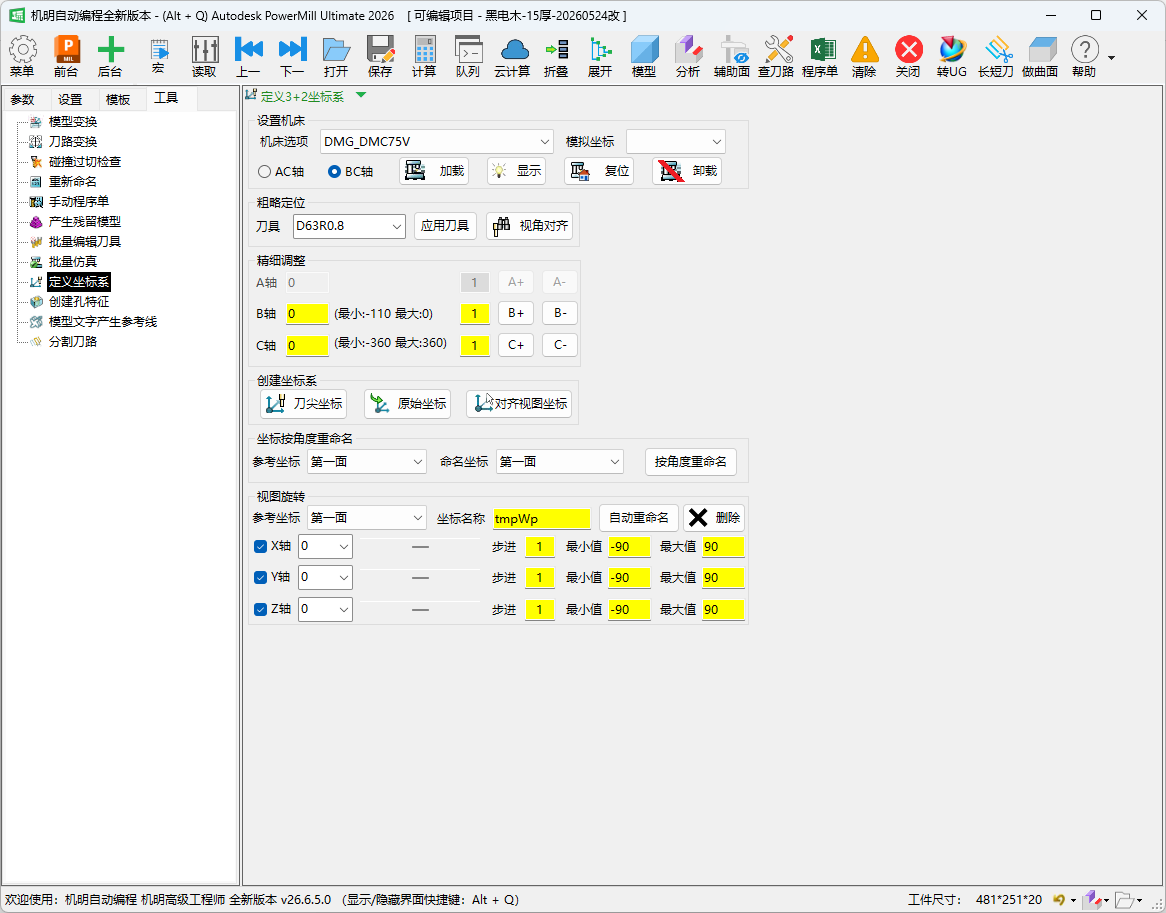The image size is (1166, 913).
Task: Run the 宏 macro icon
Action: coord(158,57)
